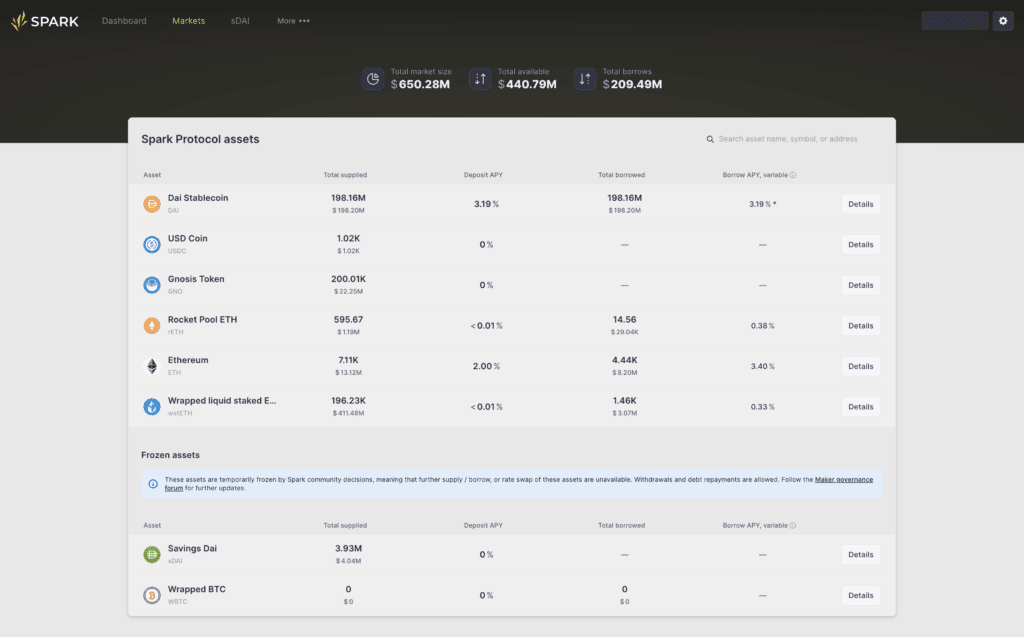Click Dai Stablecoin asset name

pos(198,198)
